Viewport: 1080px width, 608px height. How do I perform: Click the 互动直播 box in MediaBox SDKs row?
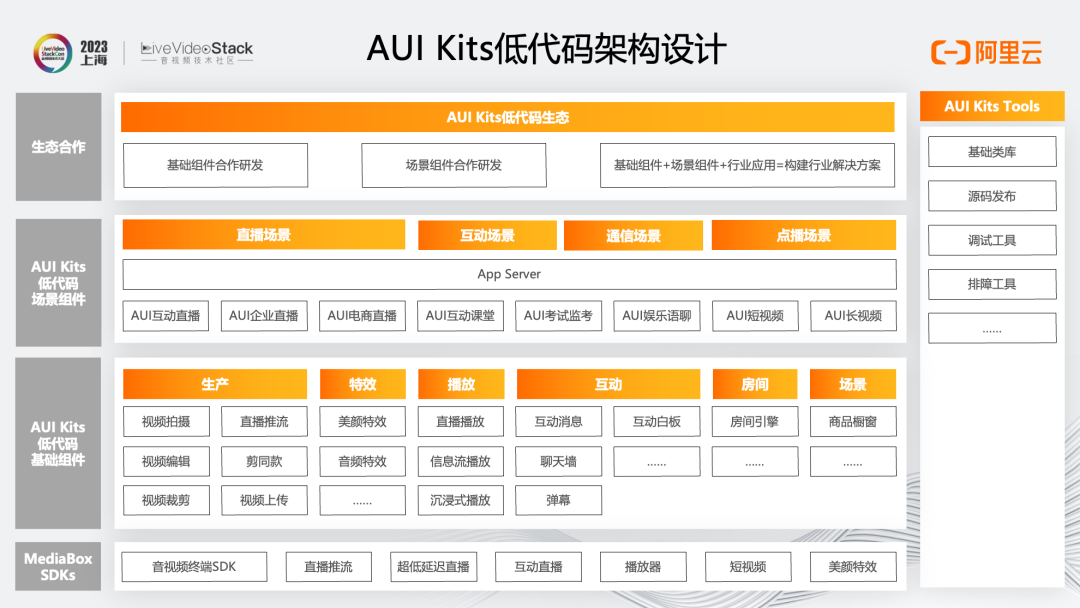[x=539, y=567]
